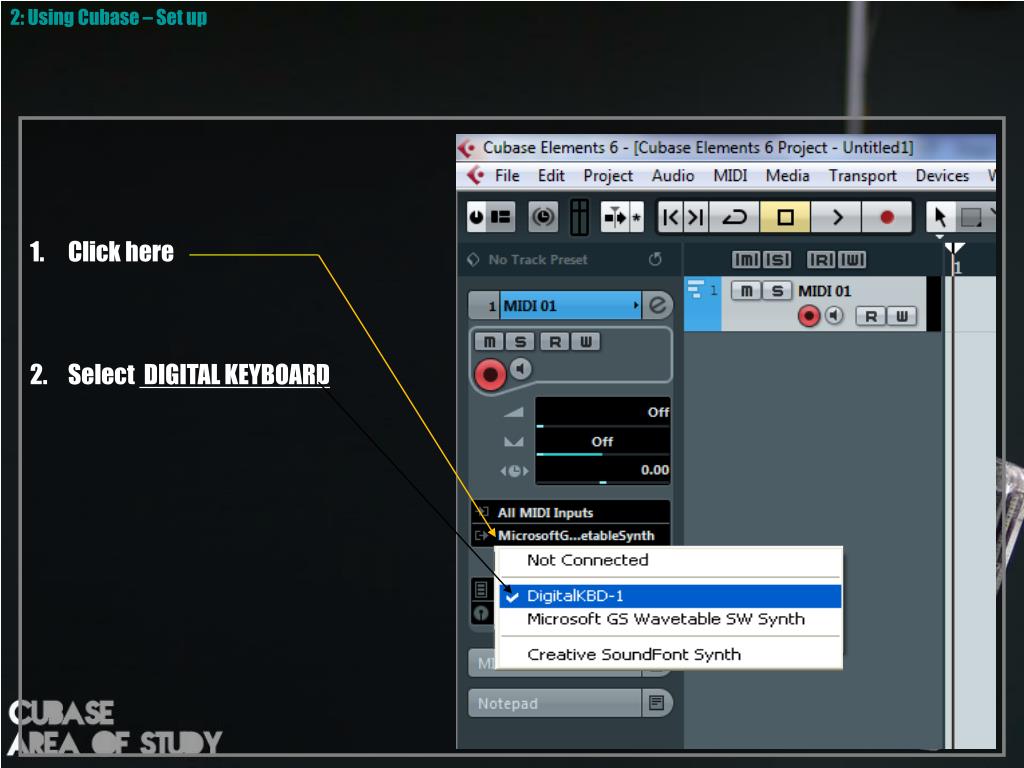Solo the MIDI 01 track in the track list
The width and height of the screenshot is (1024, 768).
click(x=777, y=291)
